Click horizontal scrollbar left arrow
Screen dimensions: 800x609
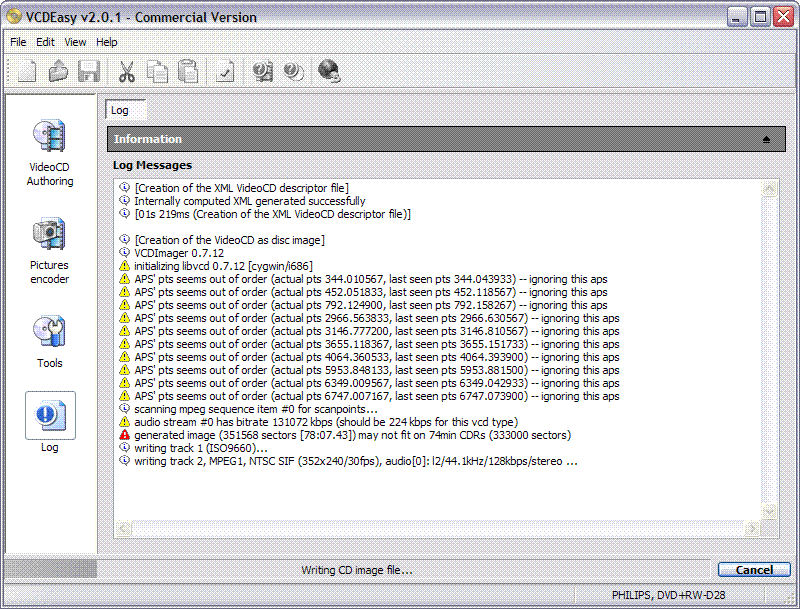(123, 528)
